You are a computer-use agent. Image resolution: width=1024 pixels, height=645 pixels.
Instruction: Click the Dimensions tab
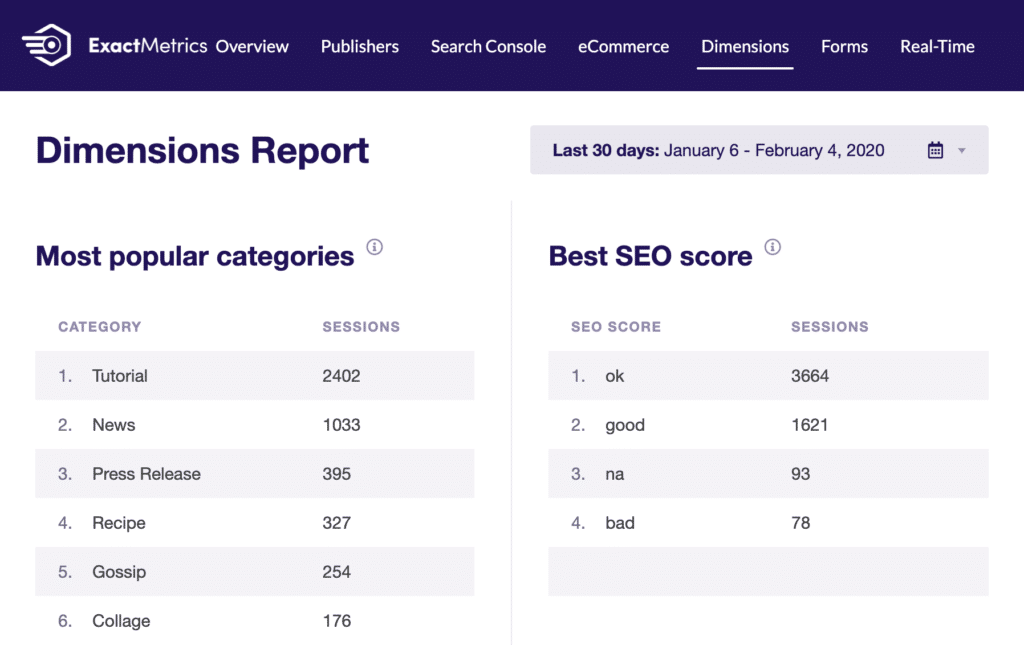tap(745, 46)
